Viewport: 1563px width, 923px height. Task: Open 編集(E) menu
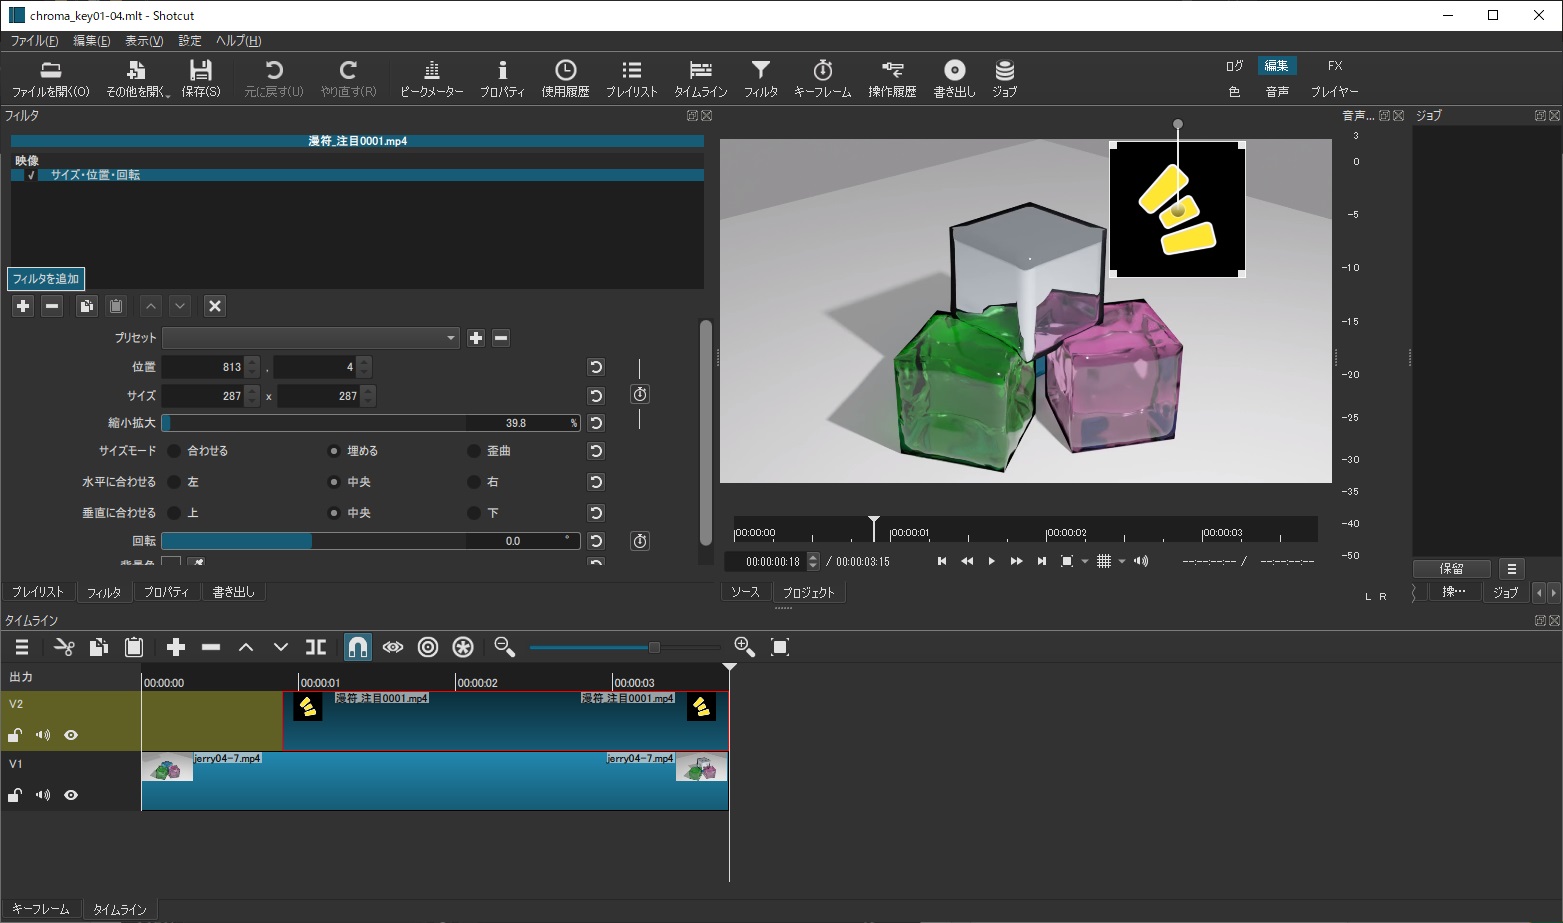(x=92, y=41)
